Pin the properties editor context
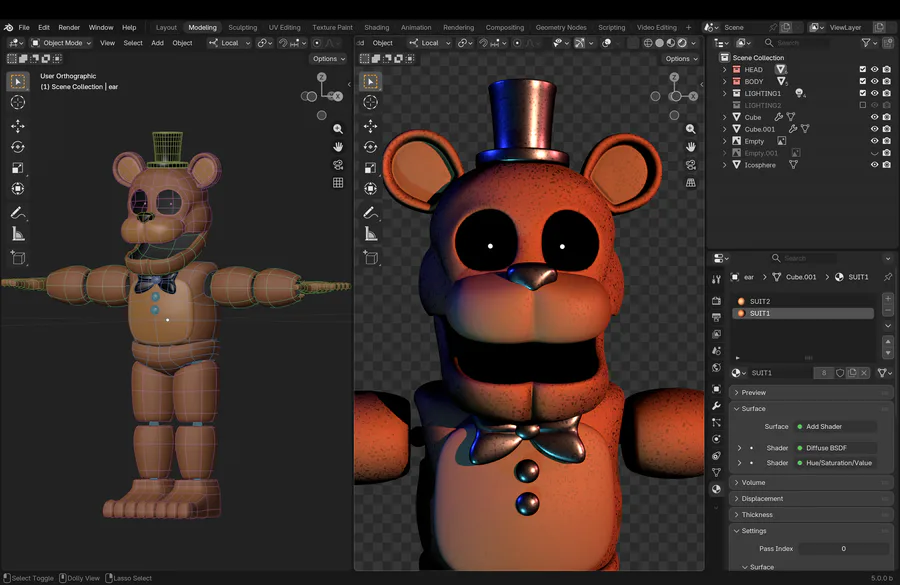Screen dimensions: 900x585 [888, 277]
